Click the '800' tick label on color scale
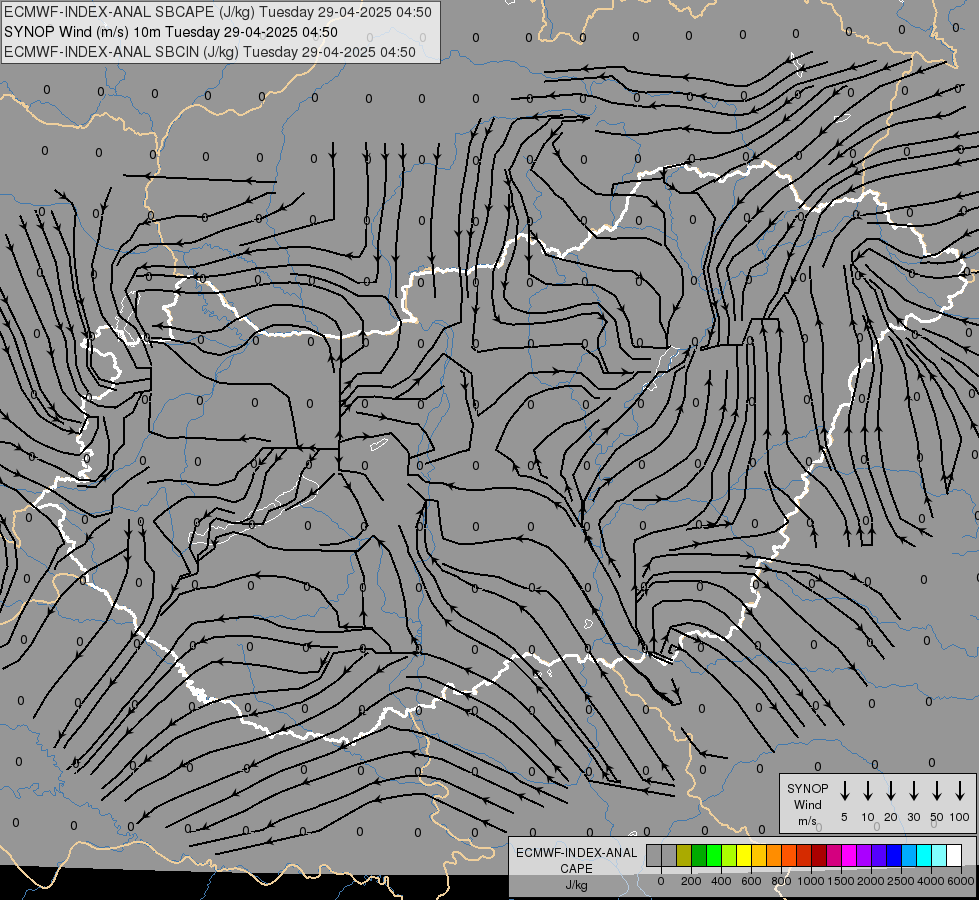This screenshot has width=979, height=900. coord(781,881)
